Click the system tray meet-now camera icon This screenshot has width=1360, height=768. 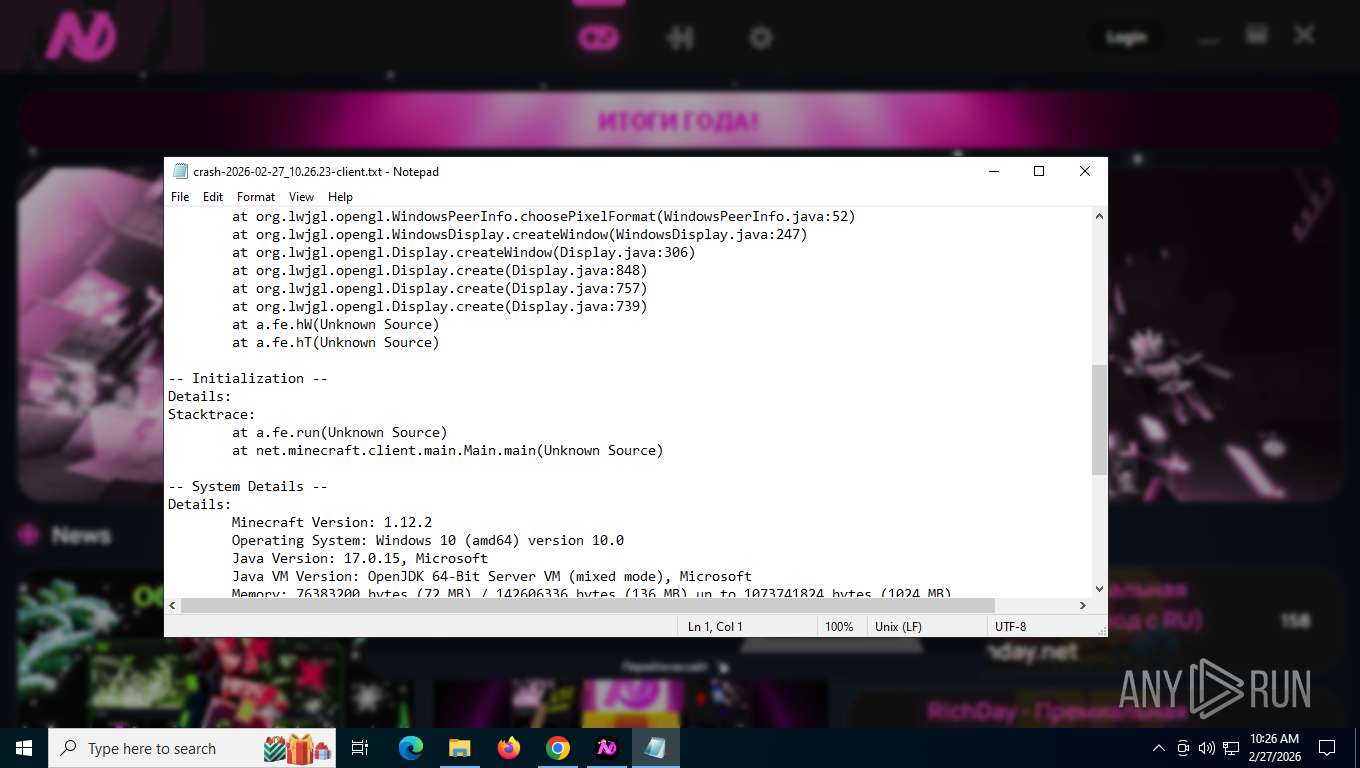[x=1183, y=748]
